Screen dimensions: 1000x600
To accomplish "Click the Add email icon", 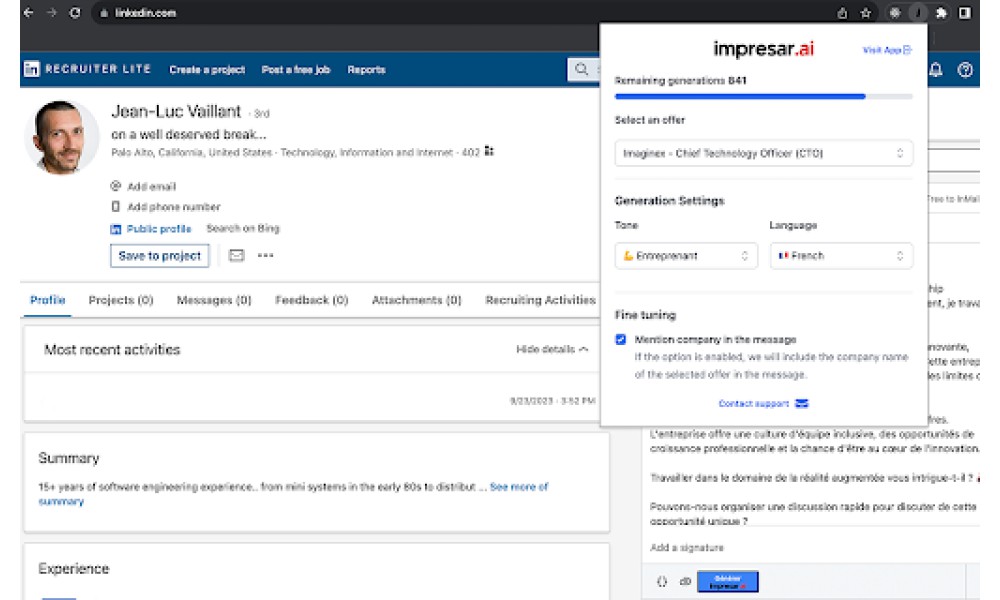I will pos(115,186).
